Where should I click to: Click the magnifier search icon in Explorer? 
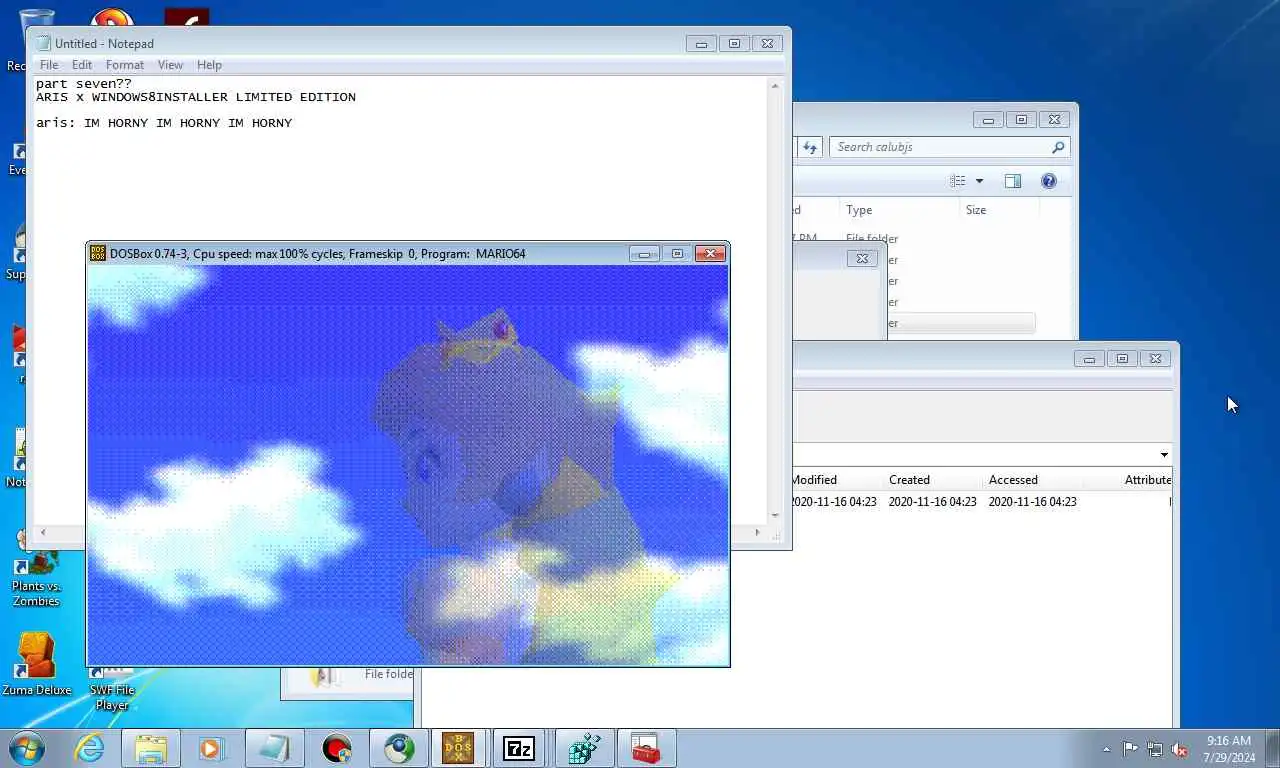click(x=1058, y=147)
